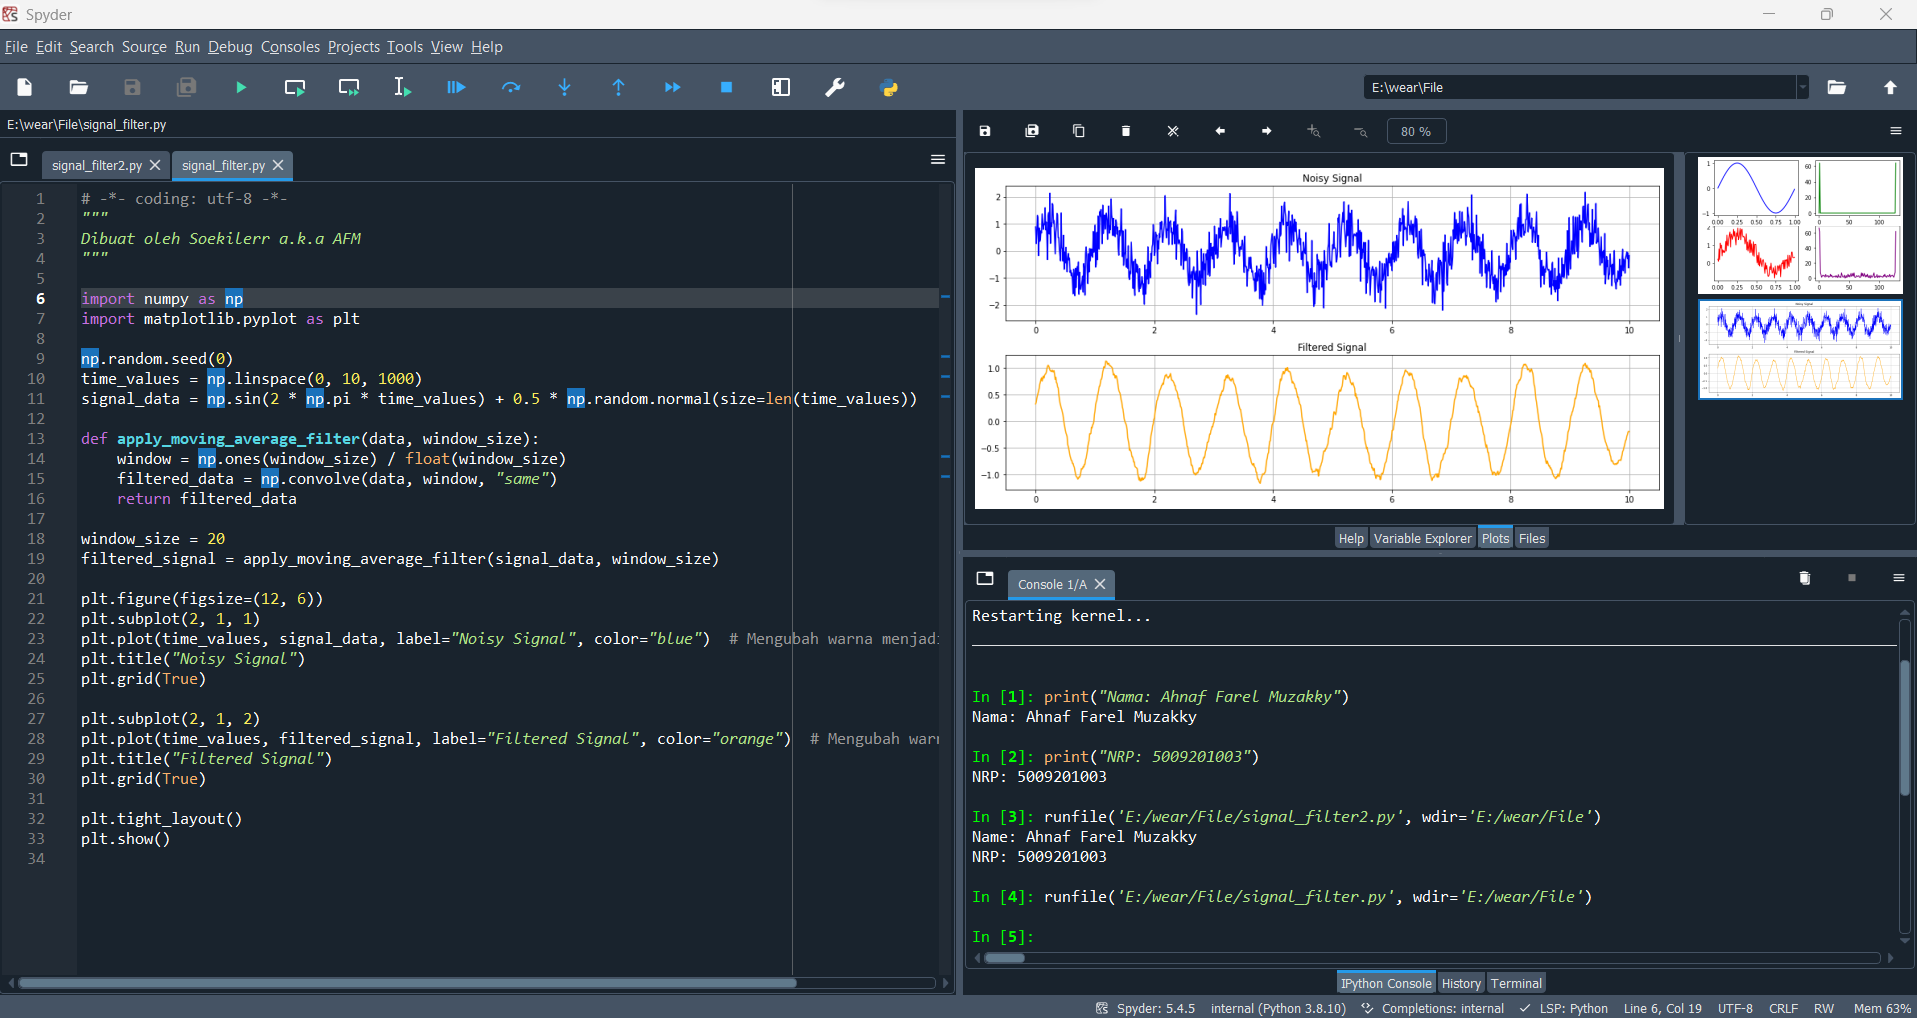Image resolution: width=1917 pixels, height=1018 pixels.
Task: Stop the debugging session
Action: click(x=726, y=87)
